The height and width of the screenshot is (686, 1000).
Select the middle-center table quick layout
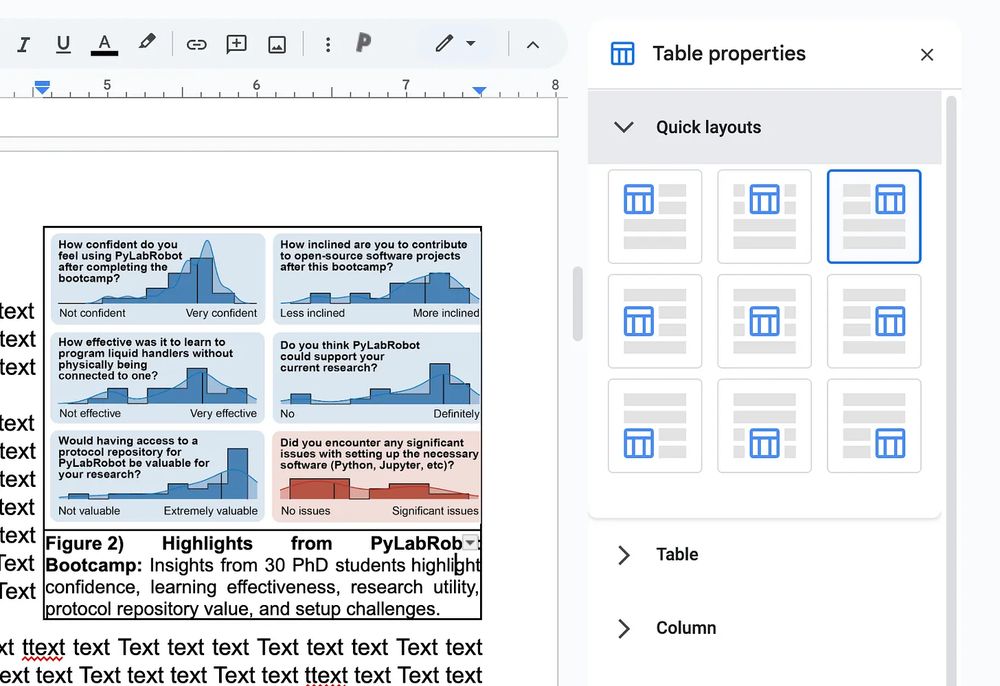(765, 321)
